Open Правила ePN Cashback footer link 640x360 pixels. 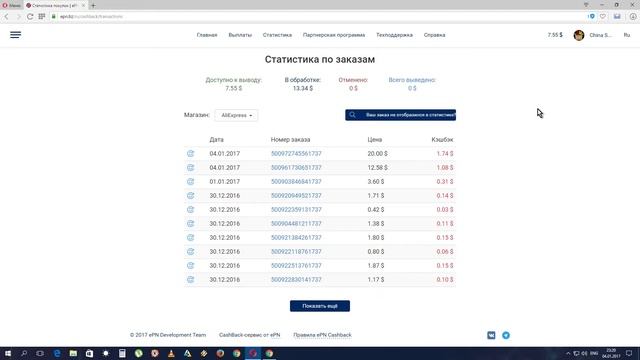tap(322, 335)
